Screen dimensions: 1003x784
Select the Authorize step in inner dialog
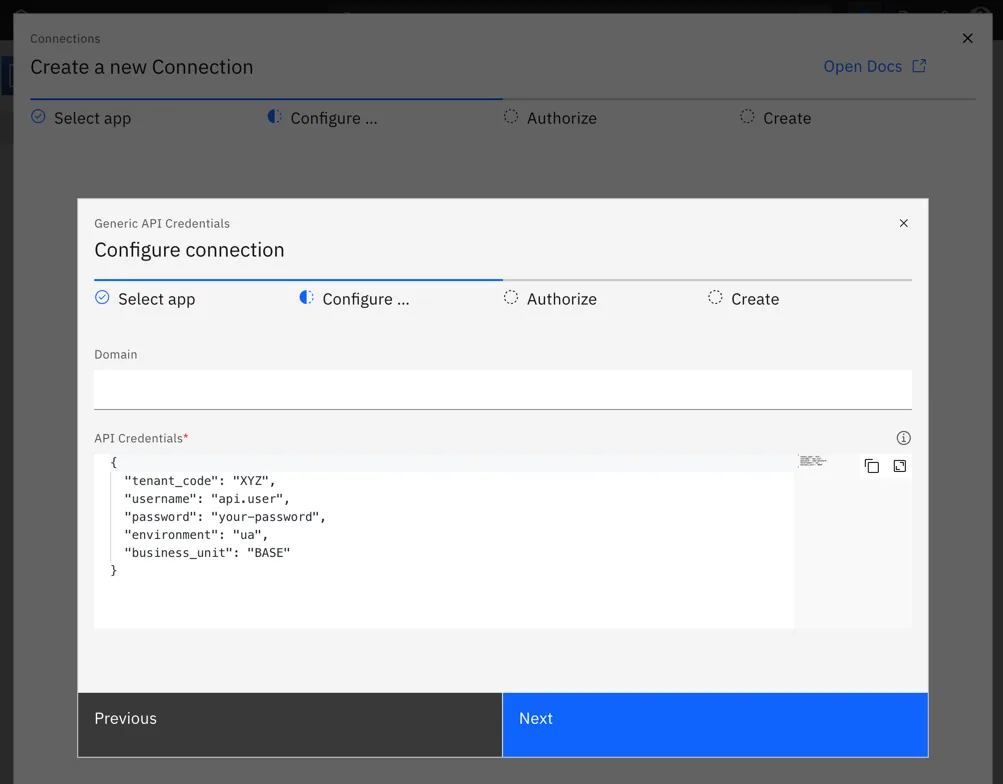(x=550, y=299)
